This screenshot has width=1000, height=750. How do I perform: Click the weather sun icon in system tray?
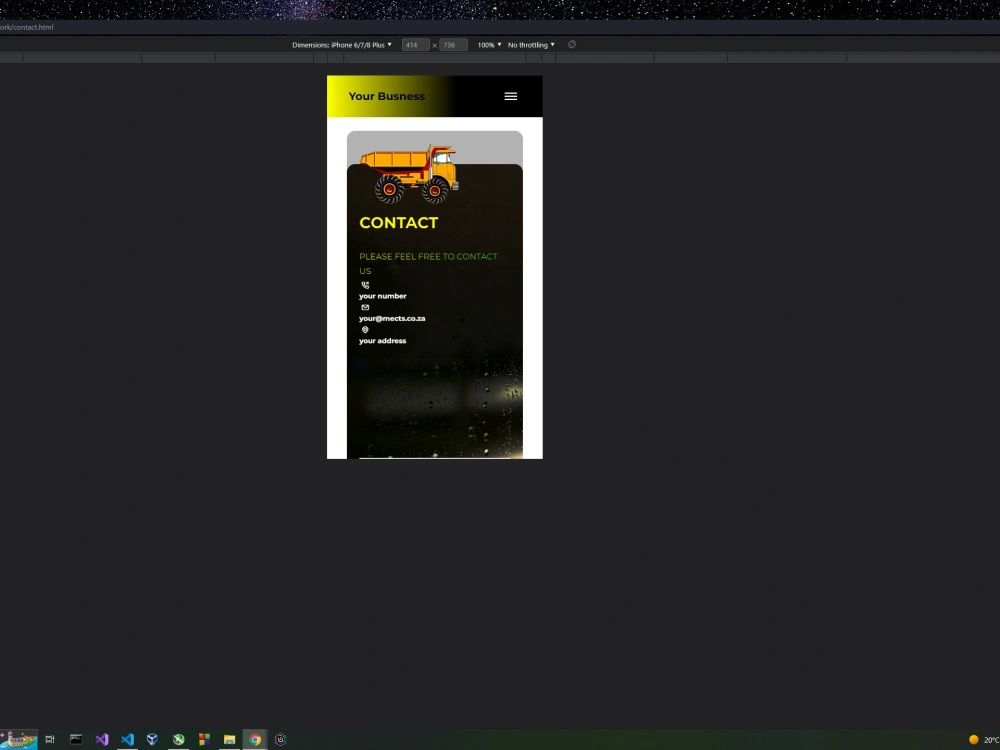pos(974,740)
